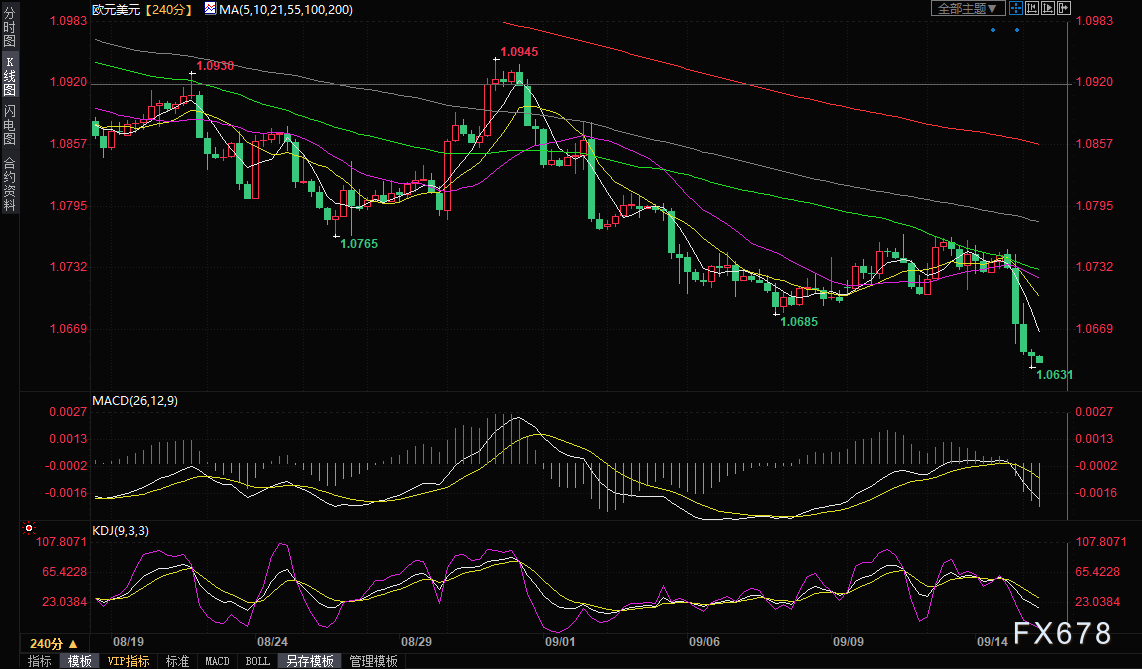
Task: Open the 全部主题 theme dropdown
Action: (x=966, y=9)
